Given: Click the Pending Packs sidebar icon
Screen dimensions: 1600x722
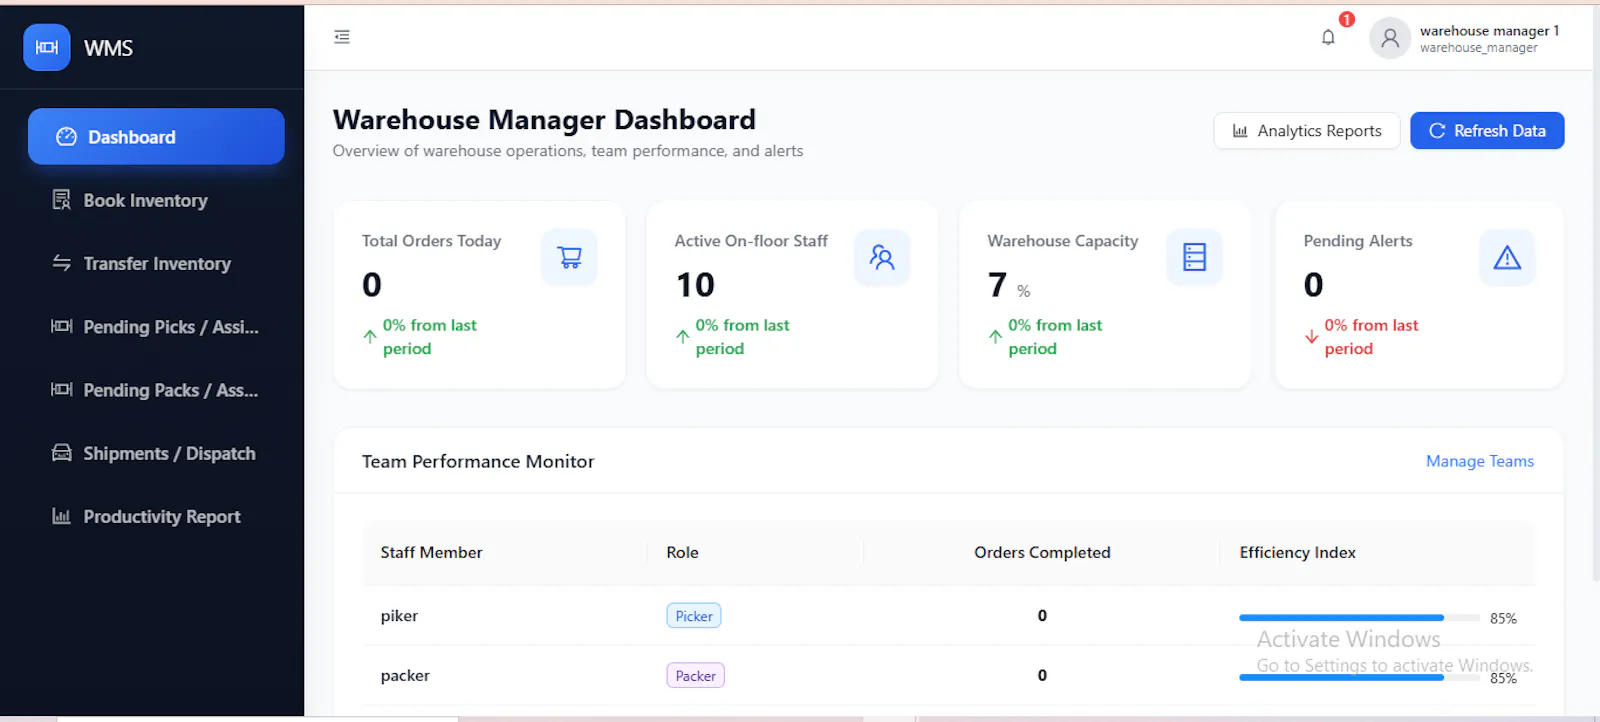Looking at the screenshot, I should pyautogui.click(x=61, y=389).
